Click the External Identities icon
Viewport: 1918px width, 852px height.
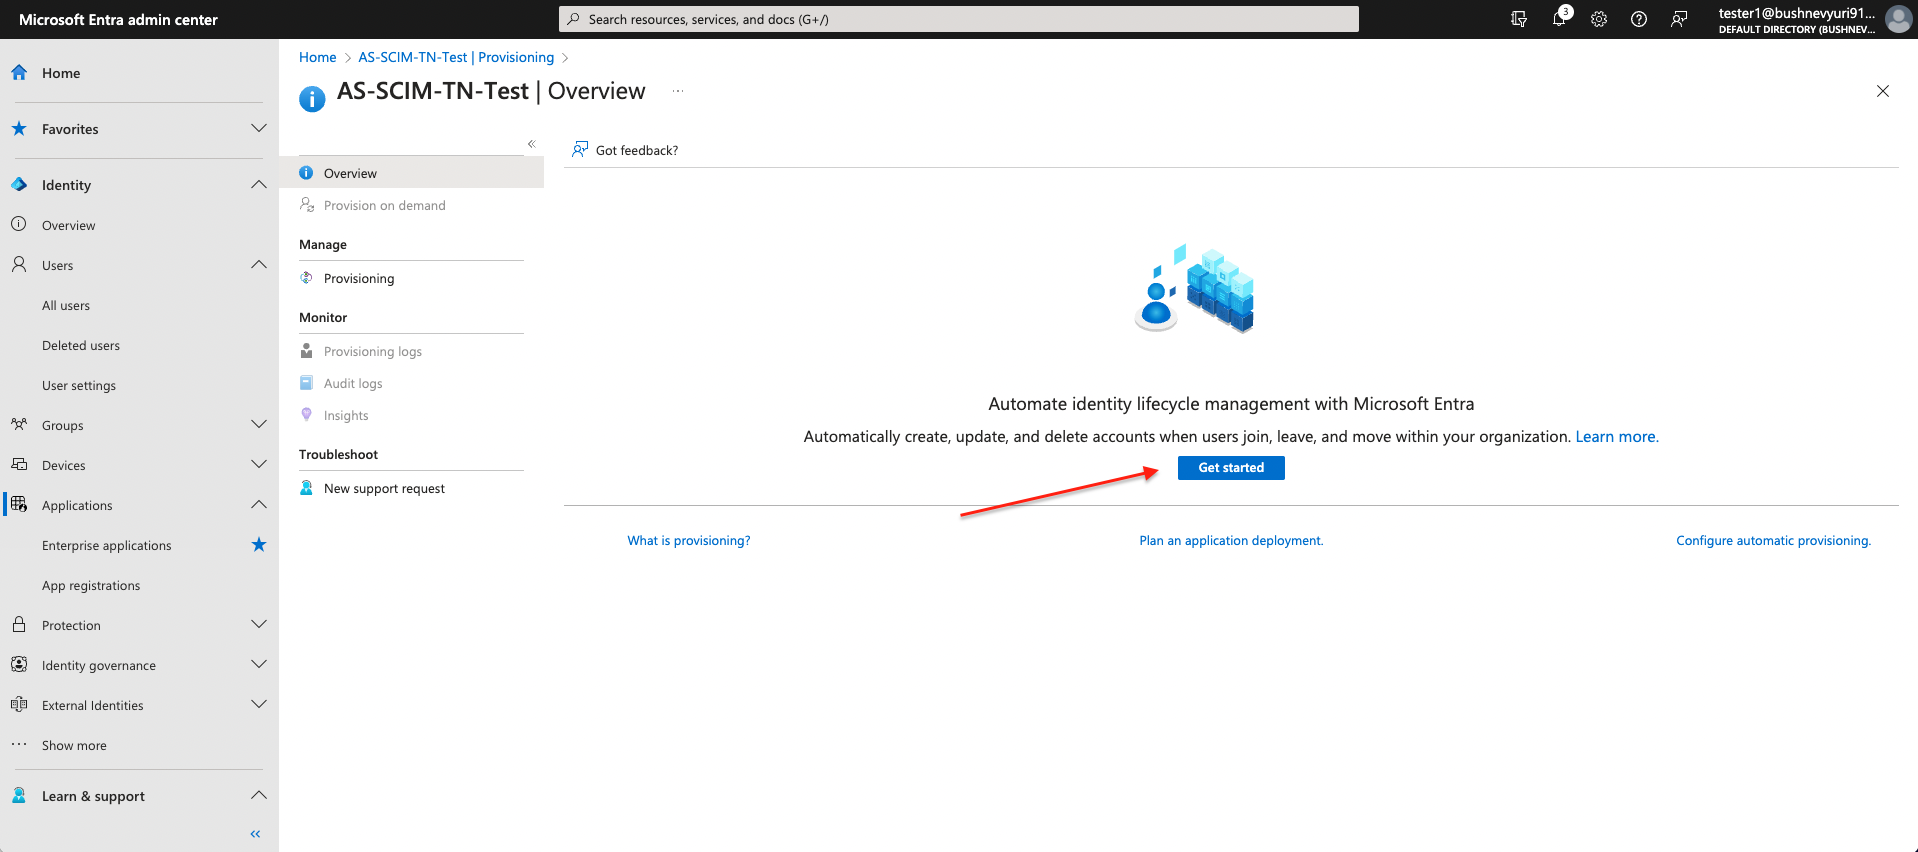click(x=19, y=704)
